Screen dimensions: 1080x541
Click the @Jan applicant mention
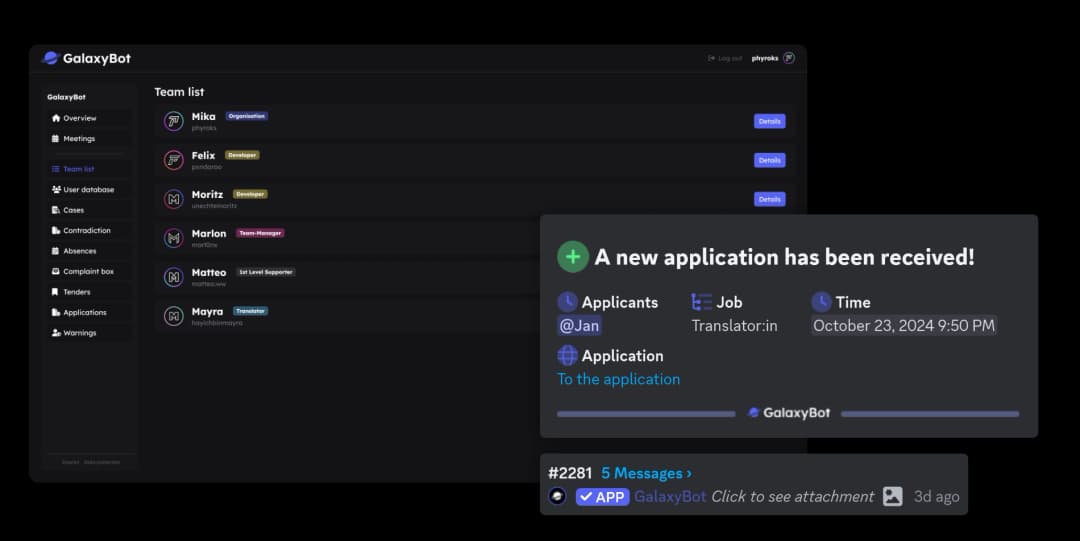[579, 325]
